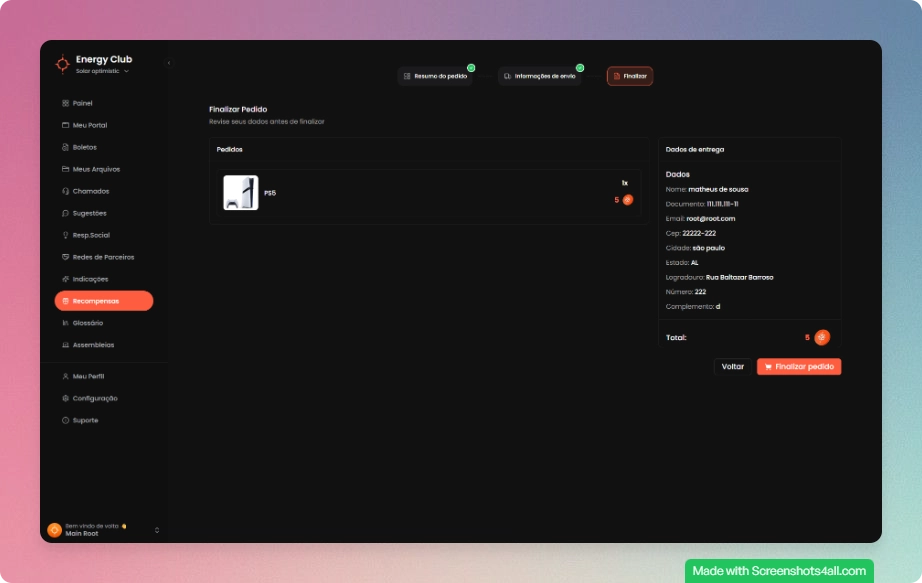Click the green check on Resumo do pedido
This screenshot has height=583, width=922.
(x=471, y=67)
